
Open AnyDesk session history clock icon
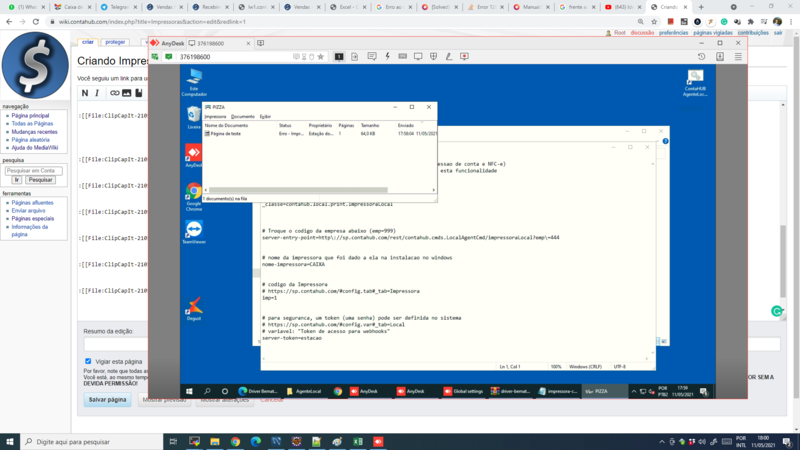[x=702, y=57]
